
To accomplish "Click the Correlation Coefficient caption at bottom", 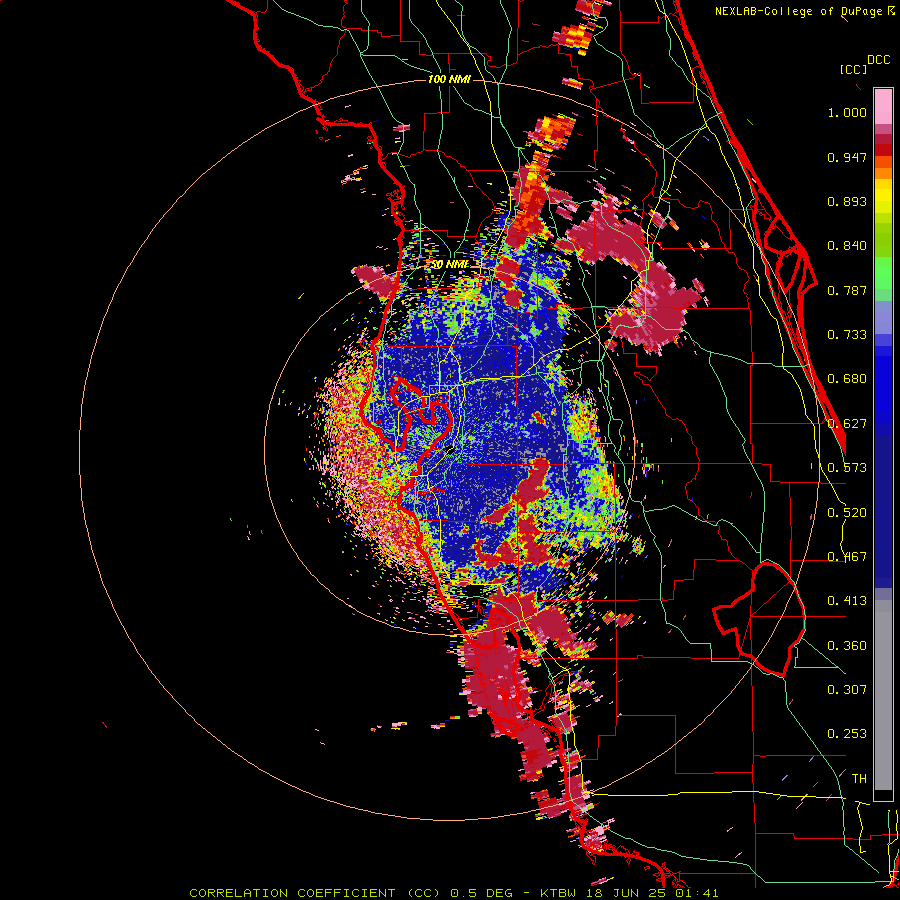I will click(x=453, y=893).
